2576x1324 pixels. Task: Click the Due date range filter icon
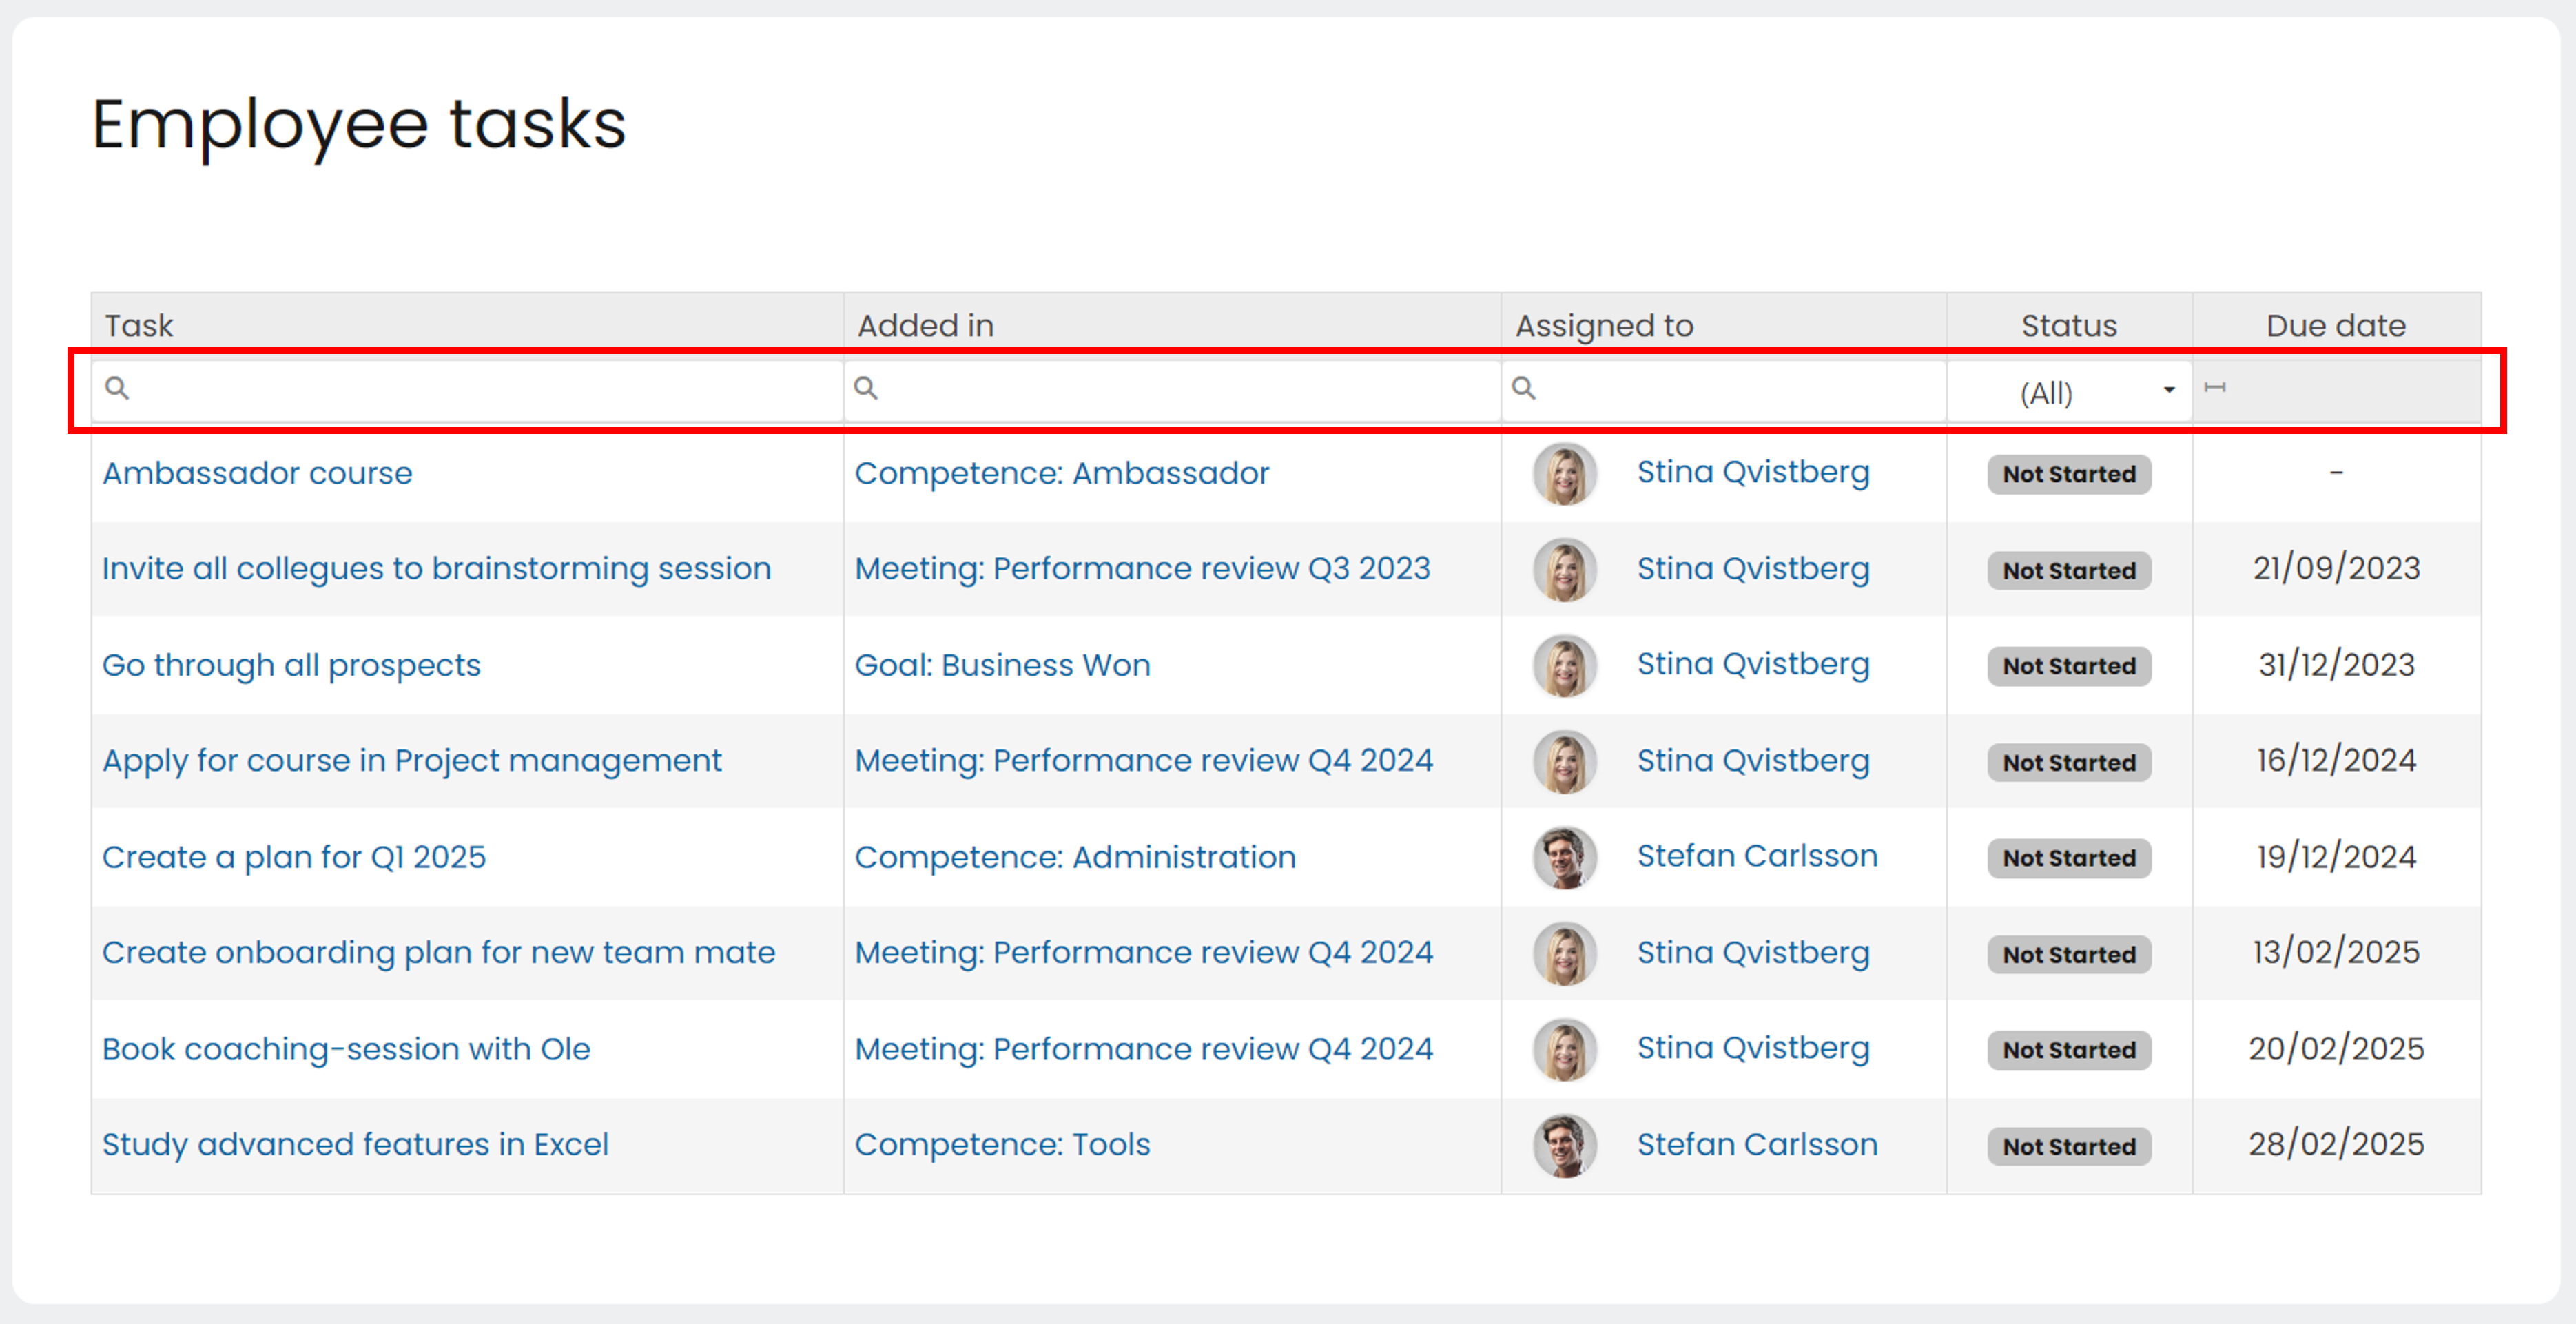pyautogui.click(x=2214, y=387)
